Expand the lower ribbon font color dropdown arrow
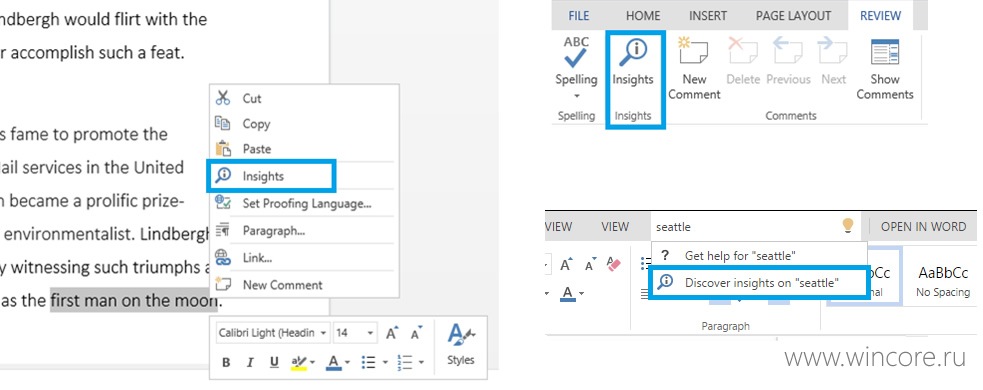Viewport: 983px width, 390px height. point(582,293)
